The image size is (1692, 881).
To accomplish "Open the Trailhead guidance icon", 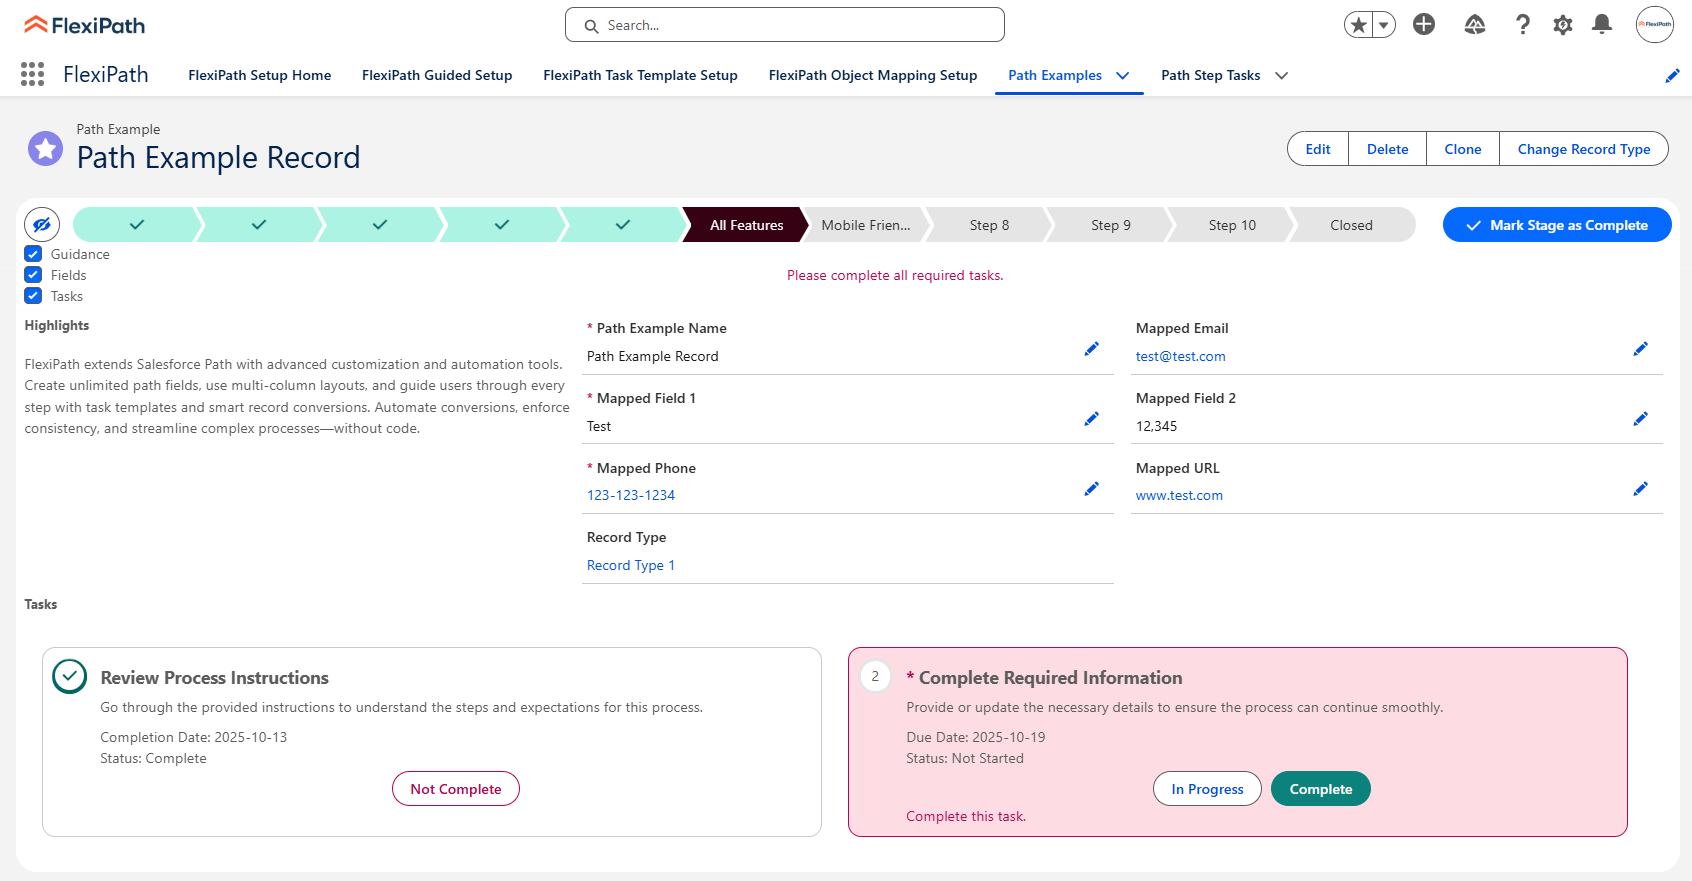I will click(1475, 25).
